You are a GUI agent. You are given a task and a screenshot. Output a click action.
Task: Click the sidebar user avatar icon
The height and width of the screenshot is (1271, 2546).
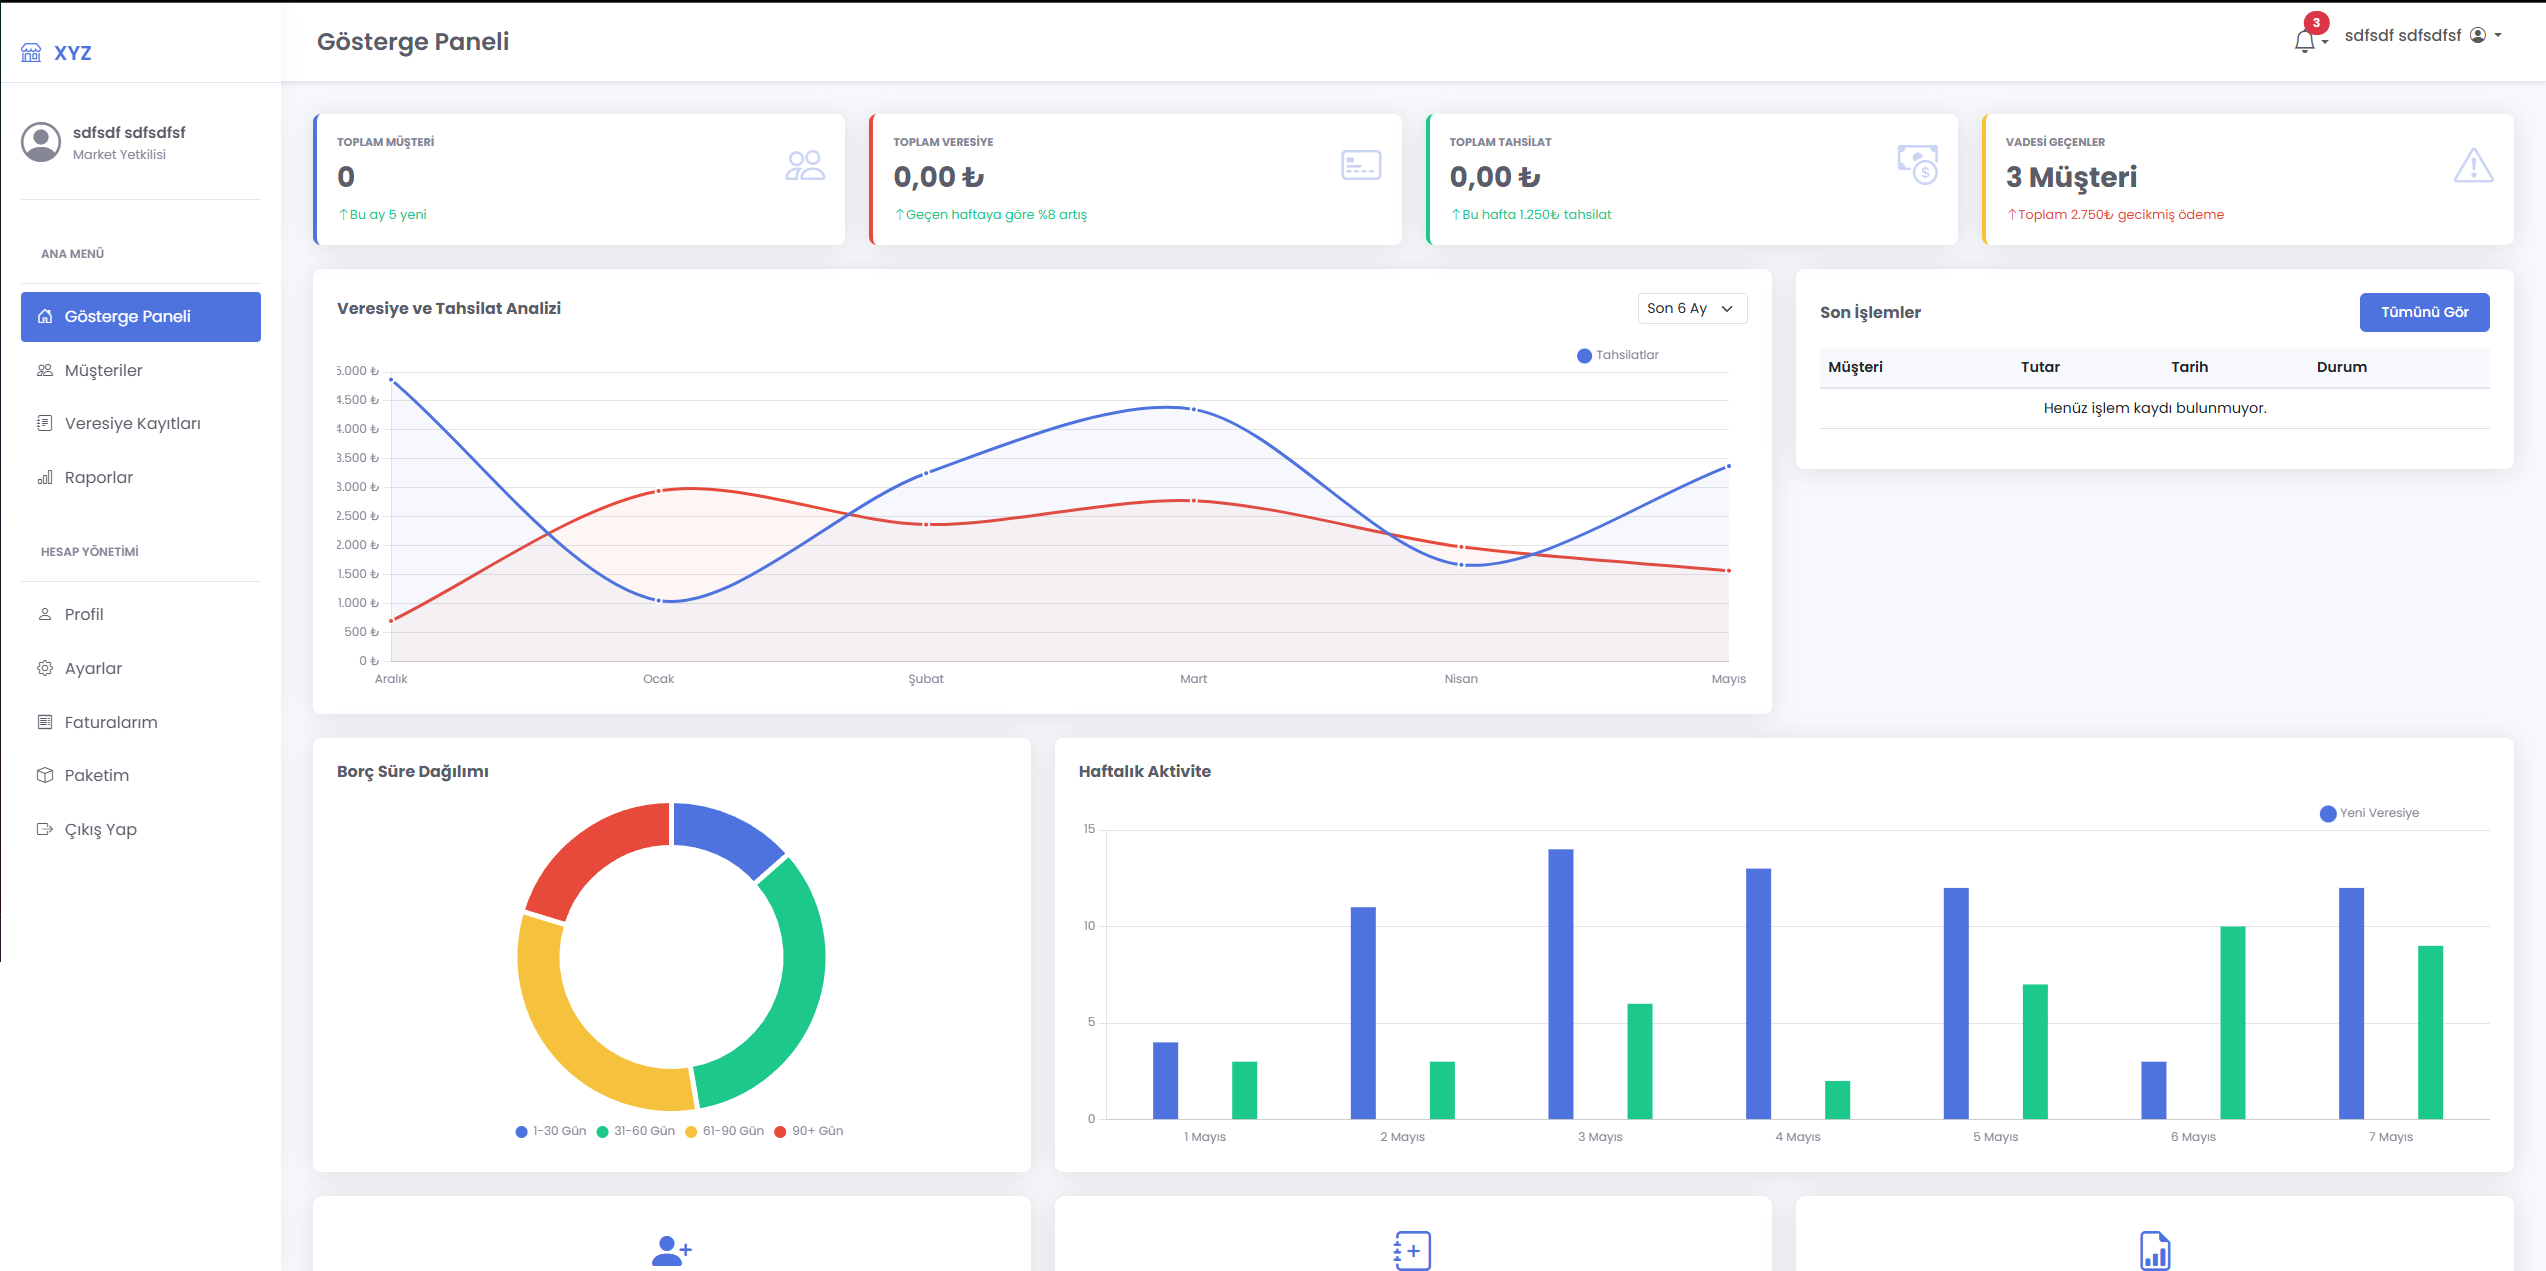click(41, 142)
